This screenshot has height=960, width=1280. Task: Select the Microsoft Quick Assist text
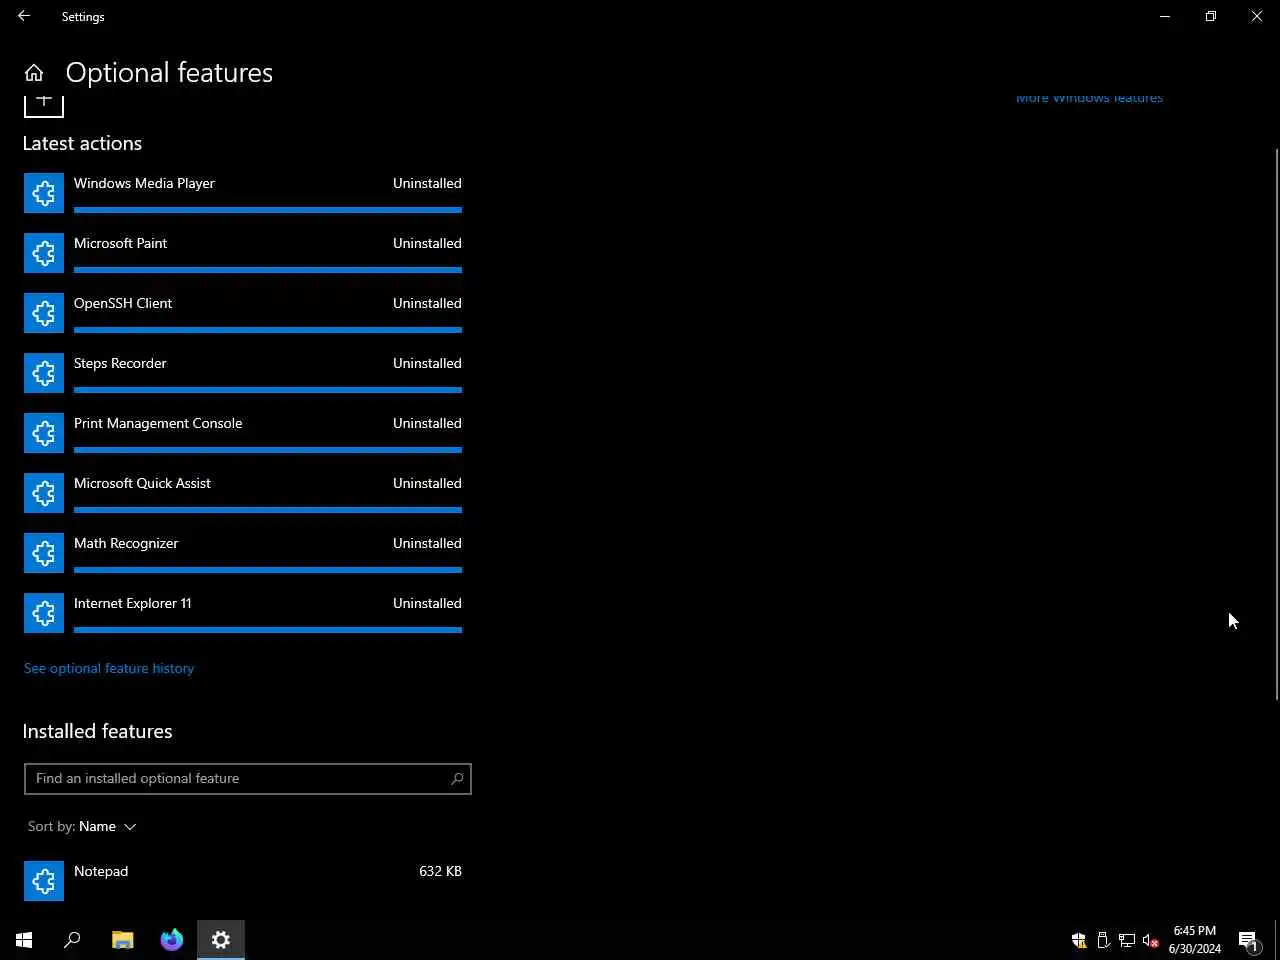142,484
